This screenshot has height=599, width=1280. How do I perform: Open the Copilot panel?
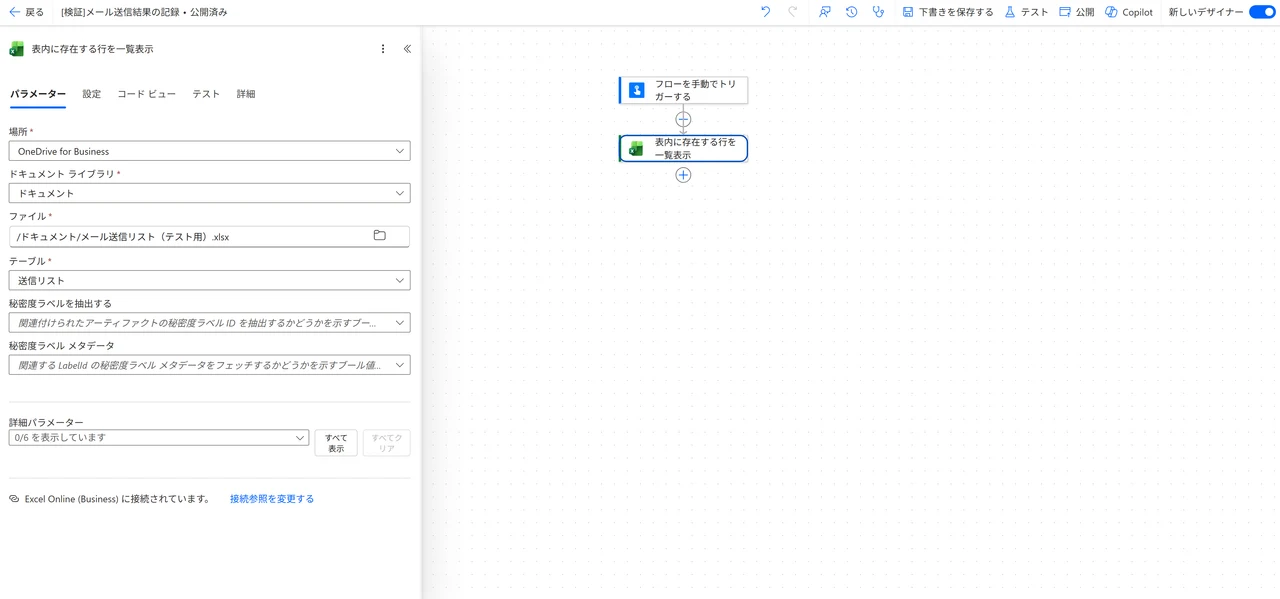1128,12
